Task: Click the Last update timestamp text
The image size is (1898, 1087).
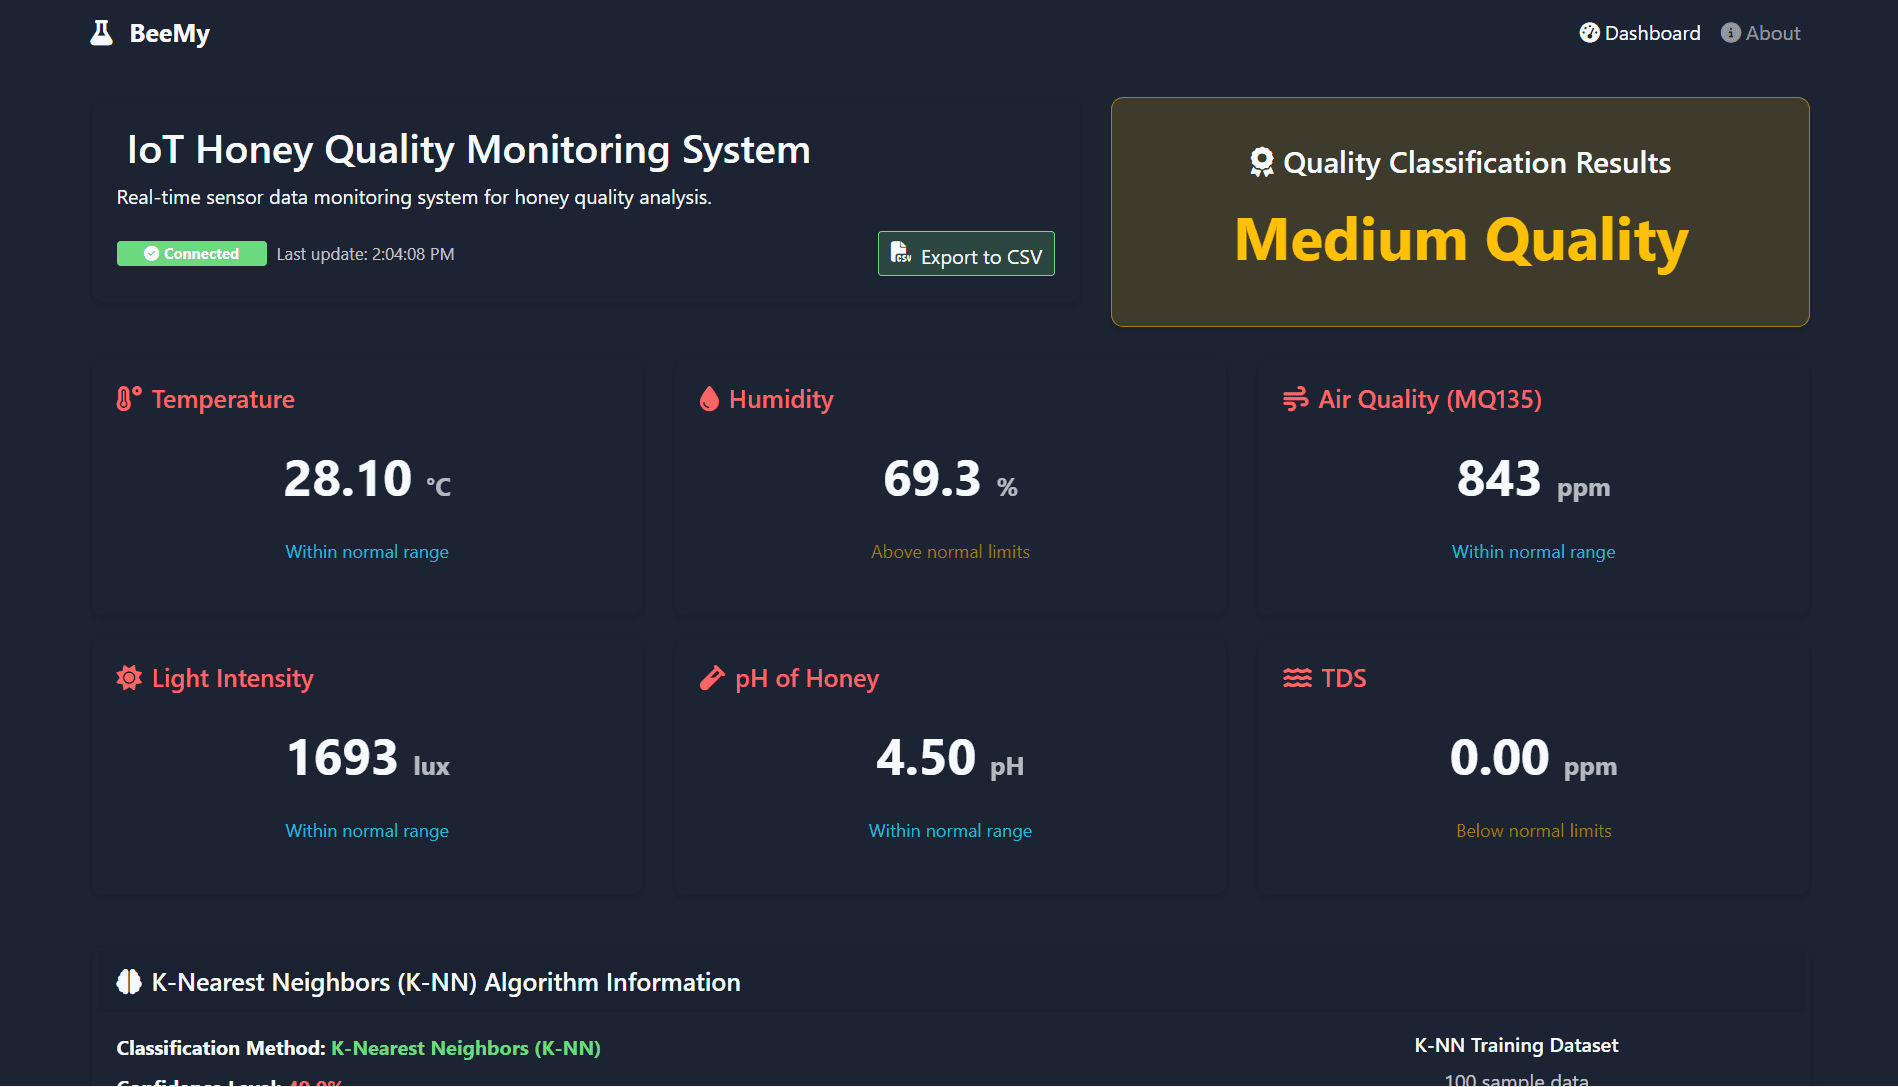Action: [x=365, y=253]
